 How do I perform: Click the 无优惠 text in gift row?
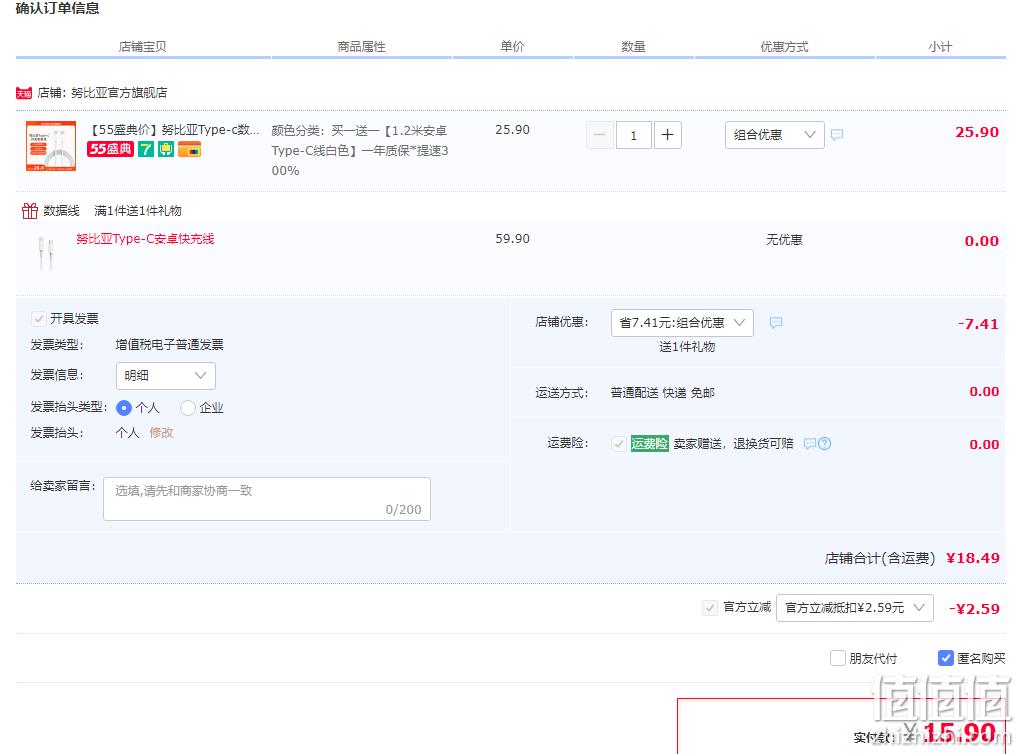[x=784, y=240]
